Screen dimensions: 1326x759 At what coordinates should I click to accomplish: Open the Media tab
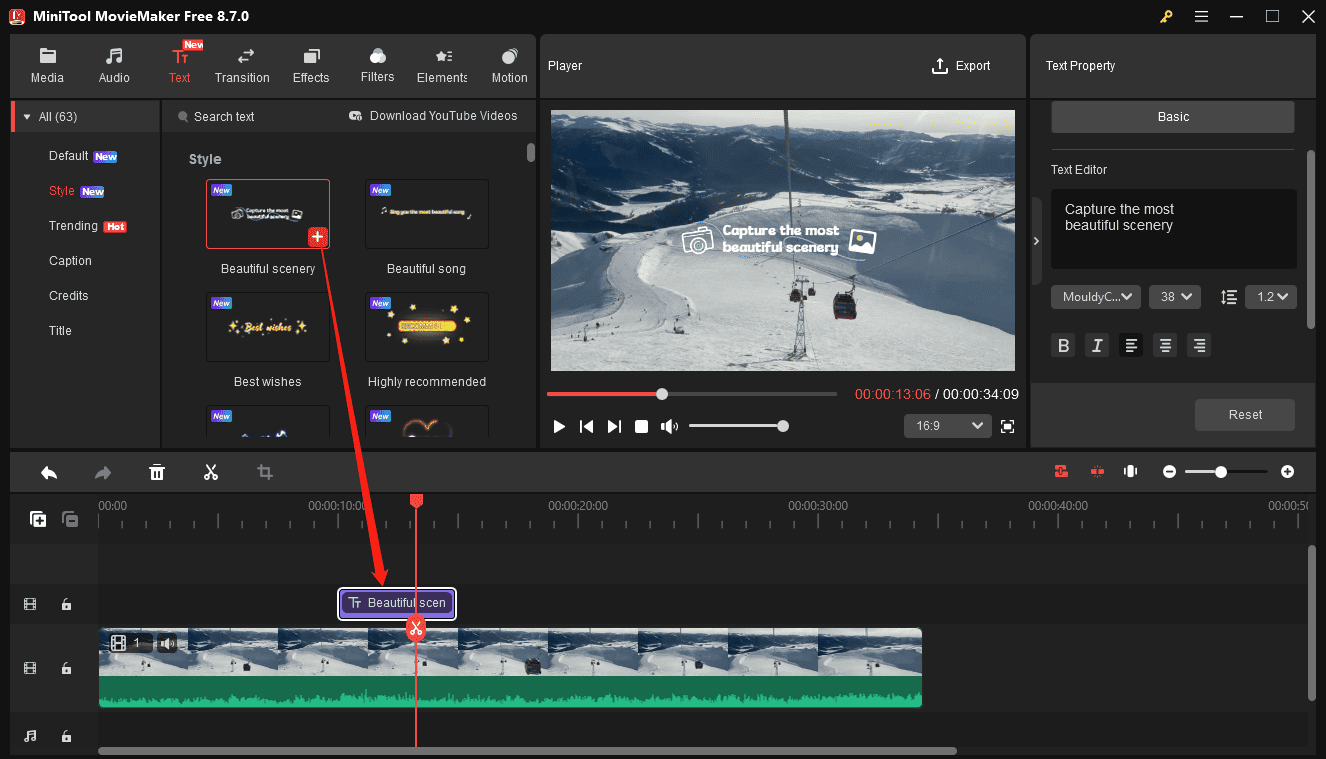tap(47, 66)
